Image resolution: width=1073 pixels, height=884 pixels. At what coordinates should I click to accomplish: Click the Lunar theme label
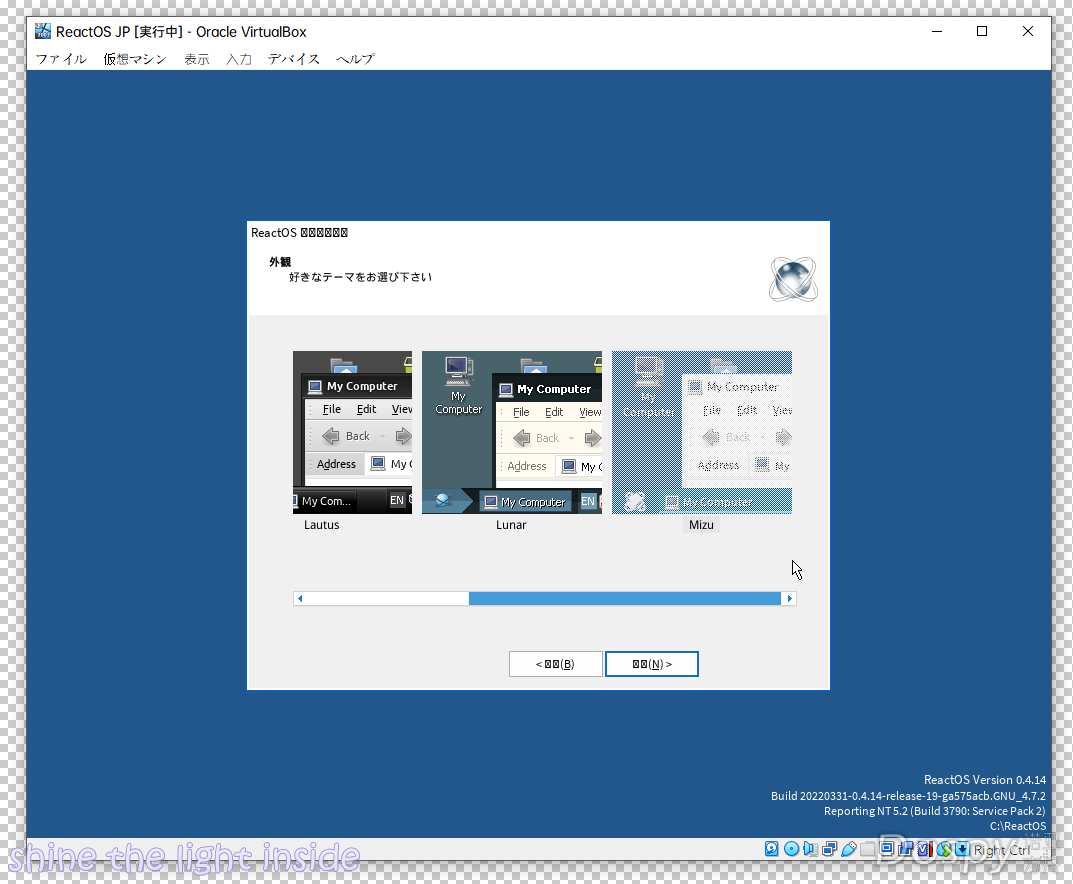pos(511,525)
